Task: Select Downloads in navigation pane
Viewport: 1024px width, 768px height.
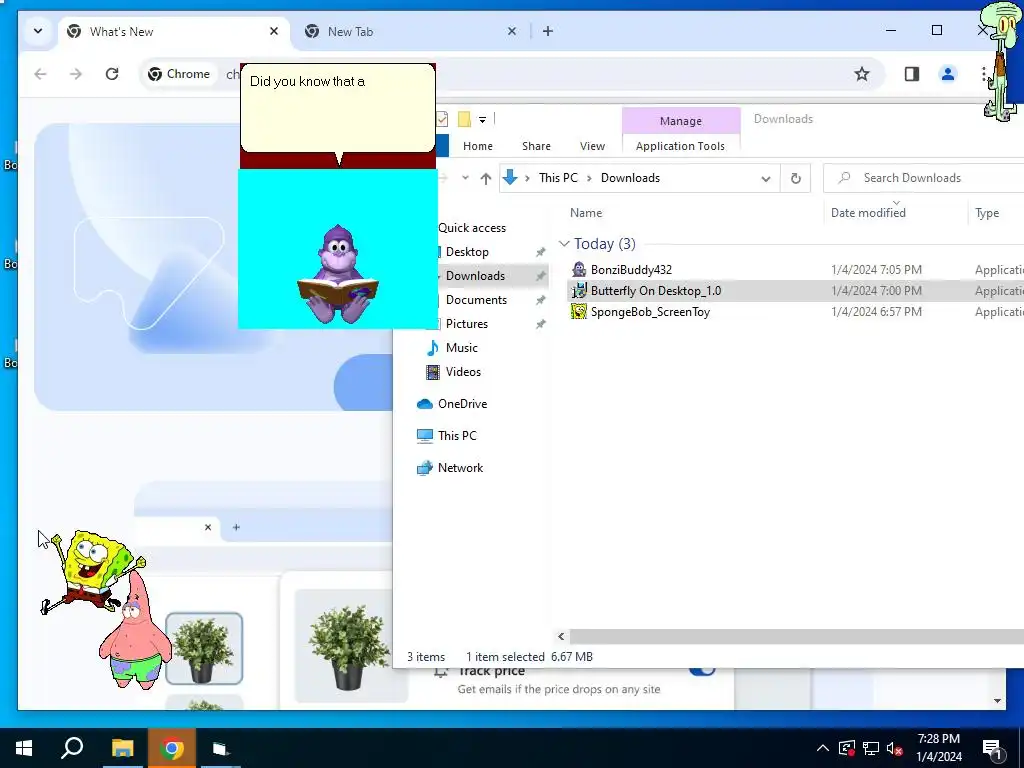Action: pos(475,276)
